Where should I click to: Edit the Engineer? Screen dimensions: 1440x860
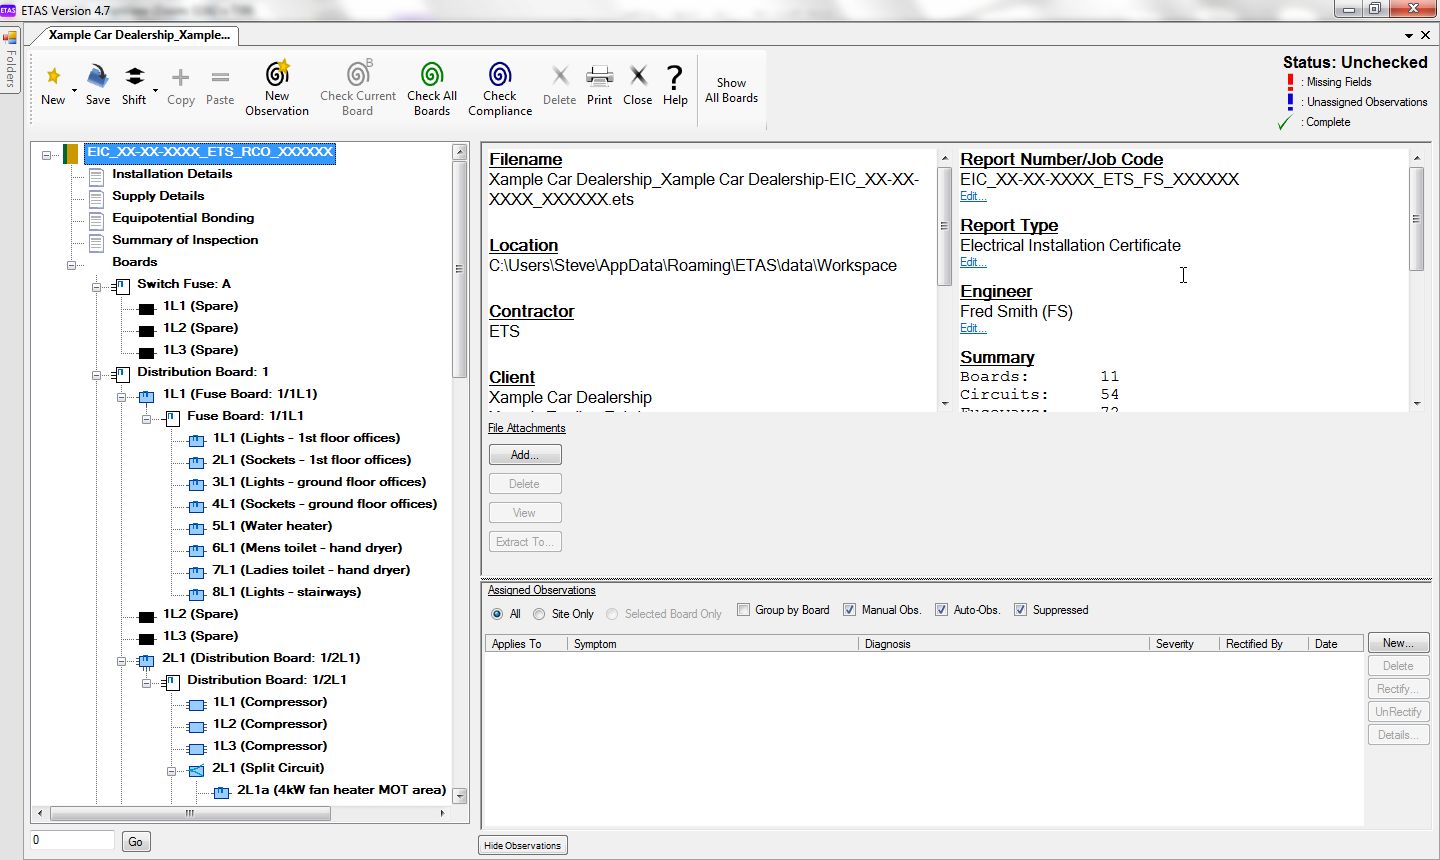click(x=973, y=329)
